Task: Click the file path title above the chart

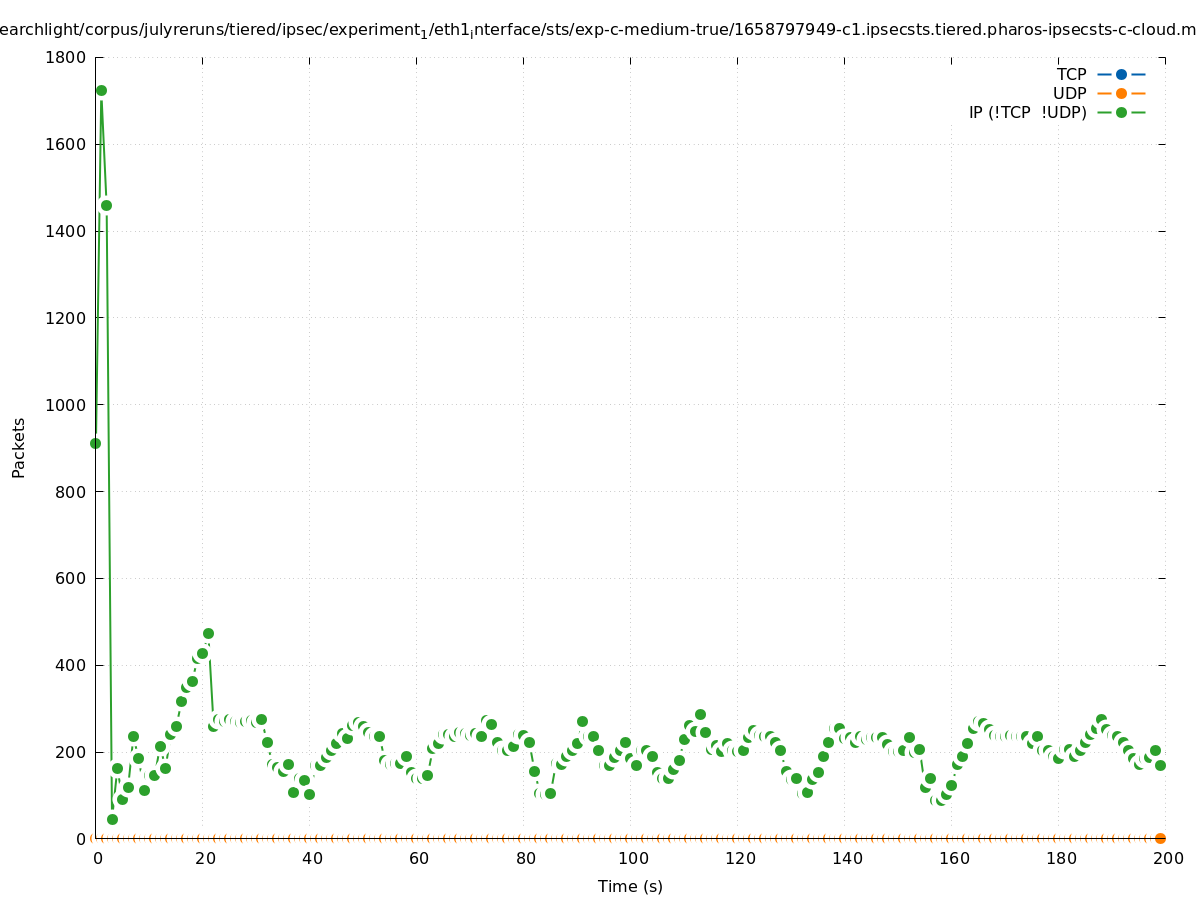Action: coord(598,30)
